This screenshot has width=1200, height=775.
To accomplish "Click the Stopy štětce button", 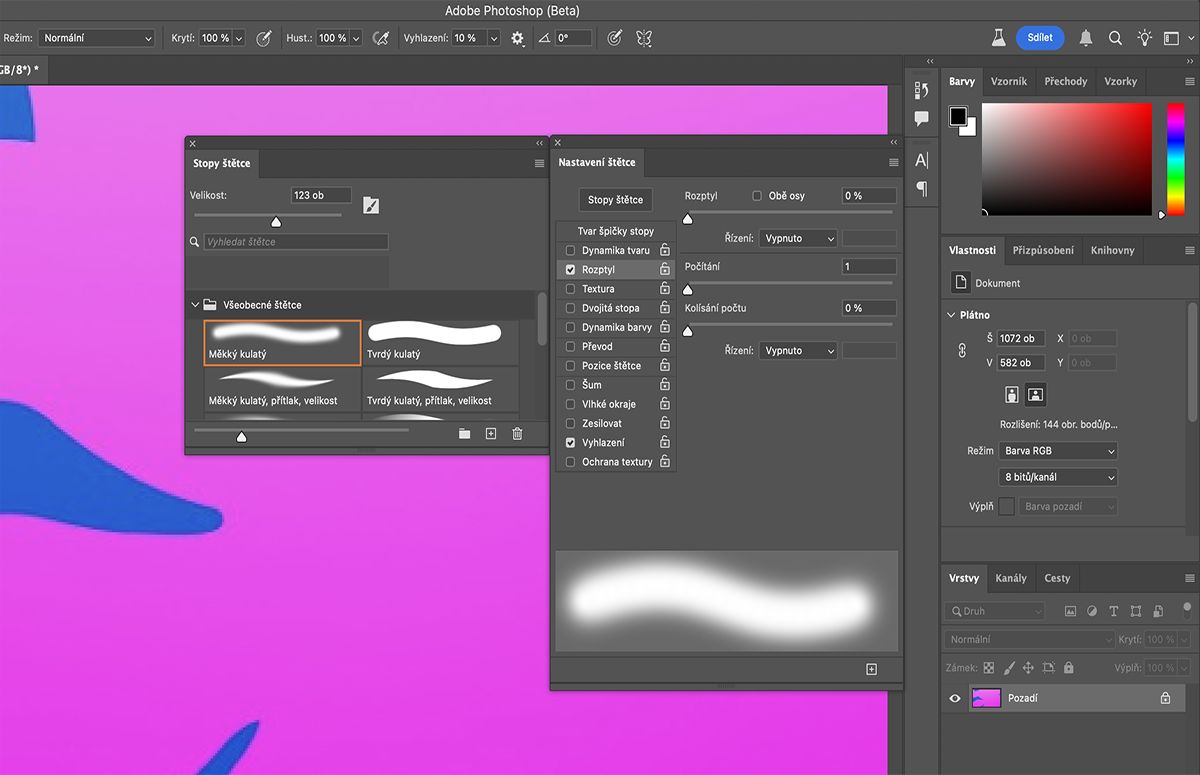I will (x=615, y=200).
